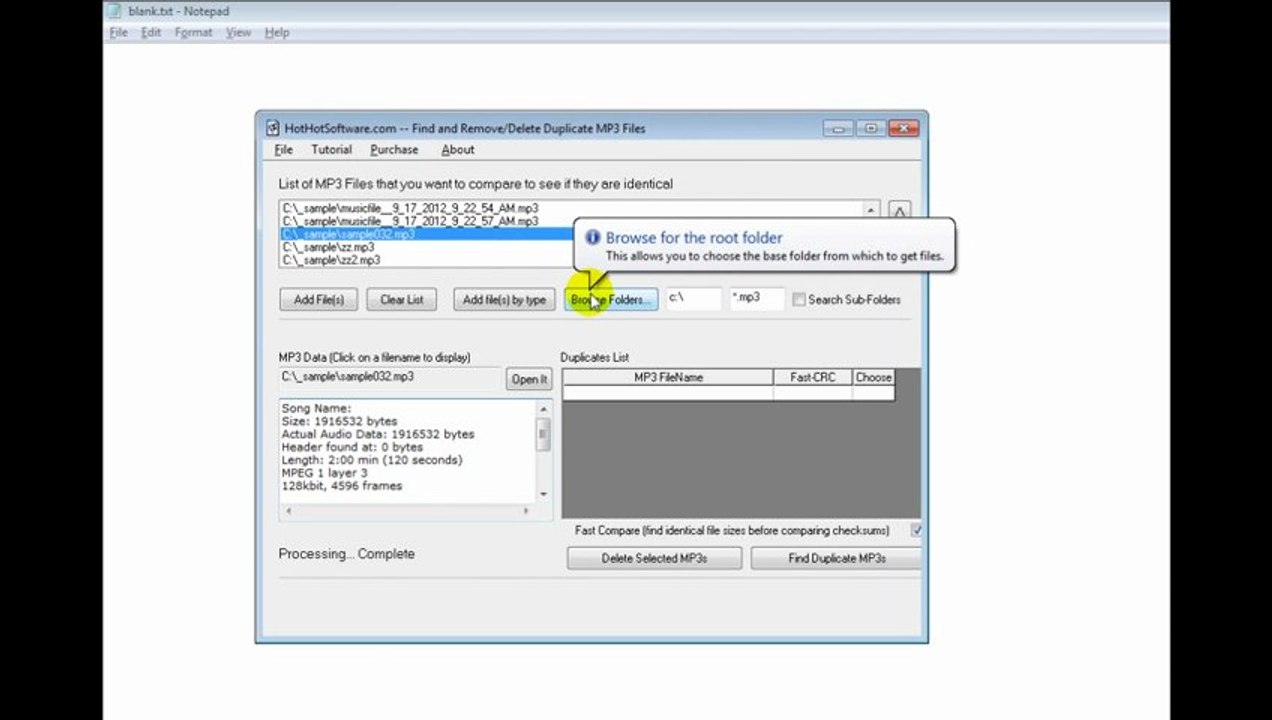Open Notepad's Edit menu
This screenshot has height=720, width=1272.
tap(151, 32)
